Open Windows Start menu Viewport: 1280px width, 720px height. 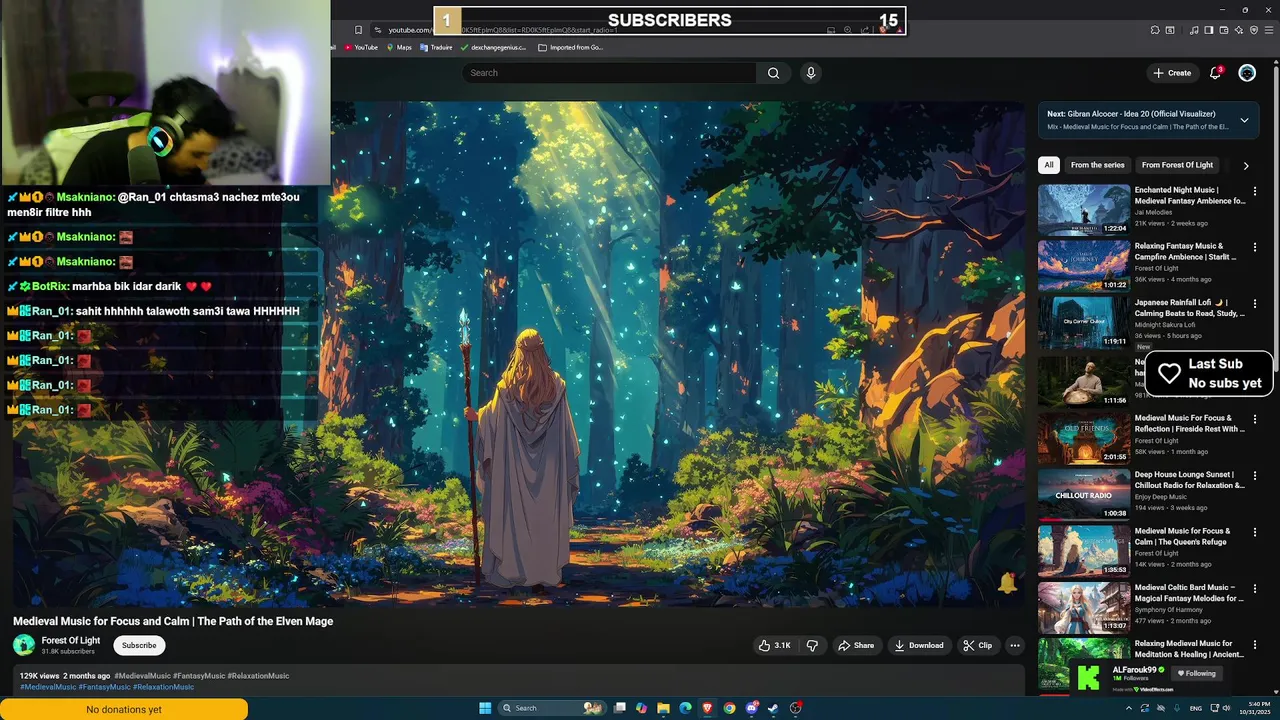485,708
